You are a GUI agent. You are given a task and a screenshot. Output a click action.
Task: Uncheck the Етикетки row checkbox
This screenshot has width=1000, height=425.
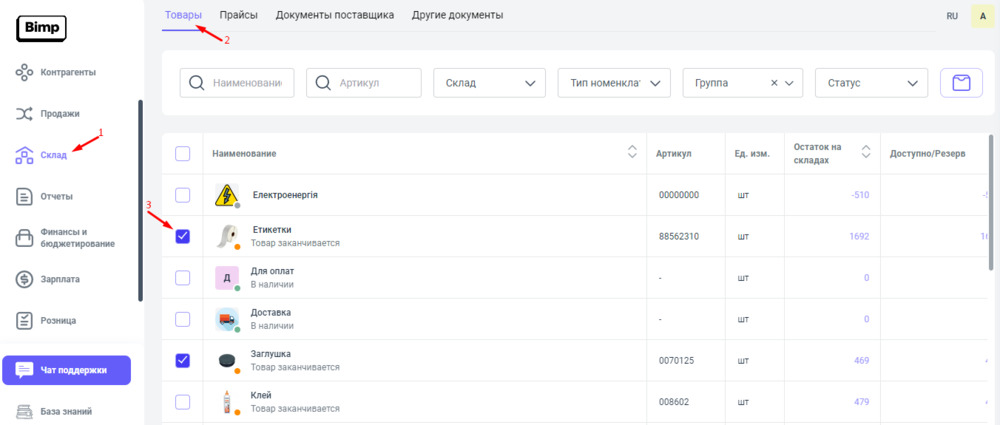tap(182, 236)
